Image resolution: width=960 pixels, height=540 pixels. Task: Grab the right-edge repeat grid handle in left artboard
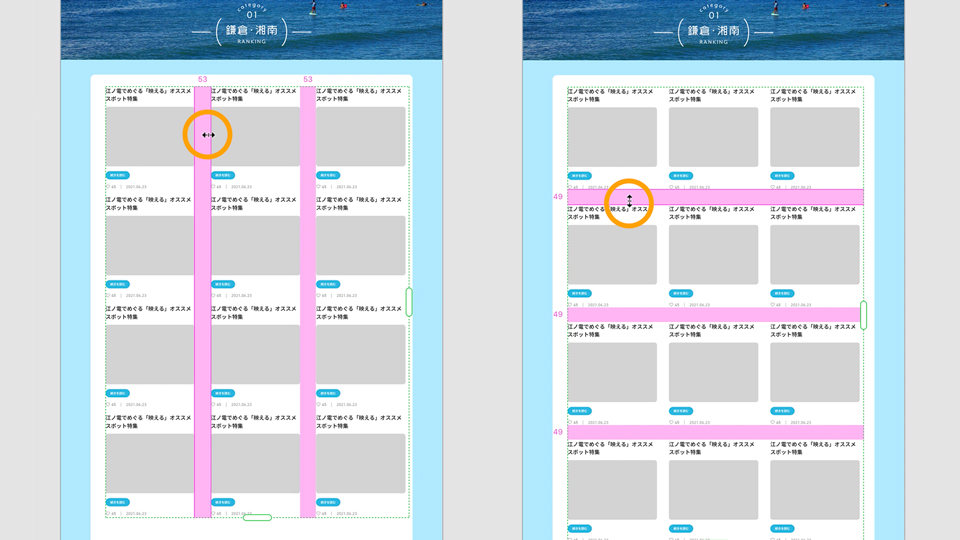point(409,302)
